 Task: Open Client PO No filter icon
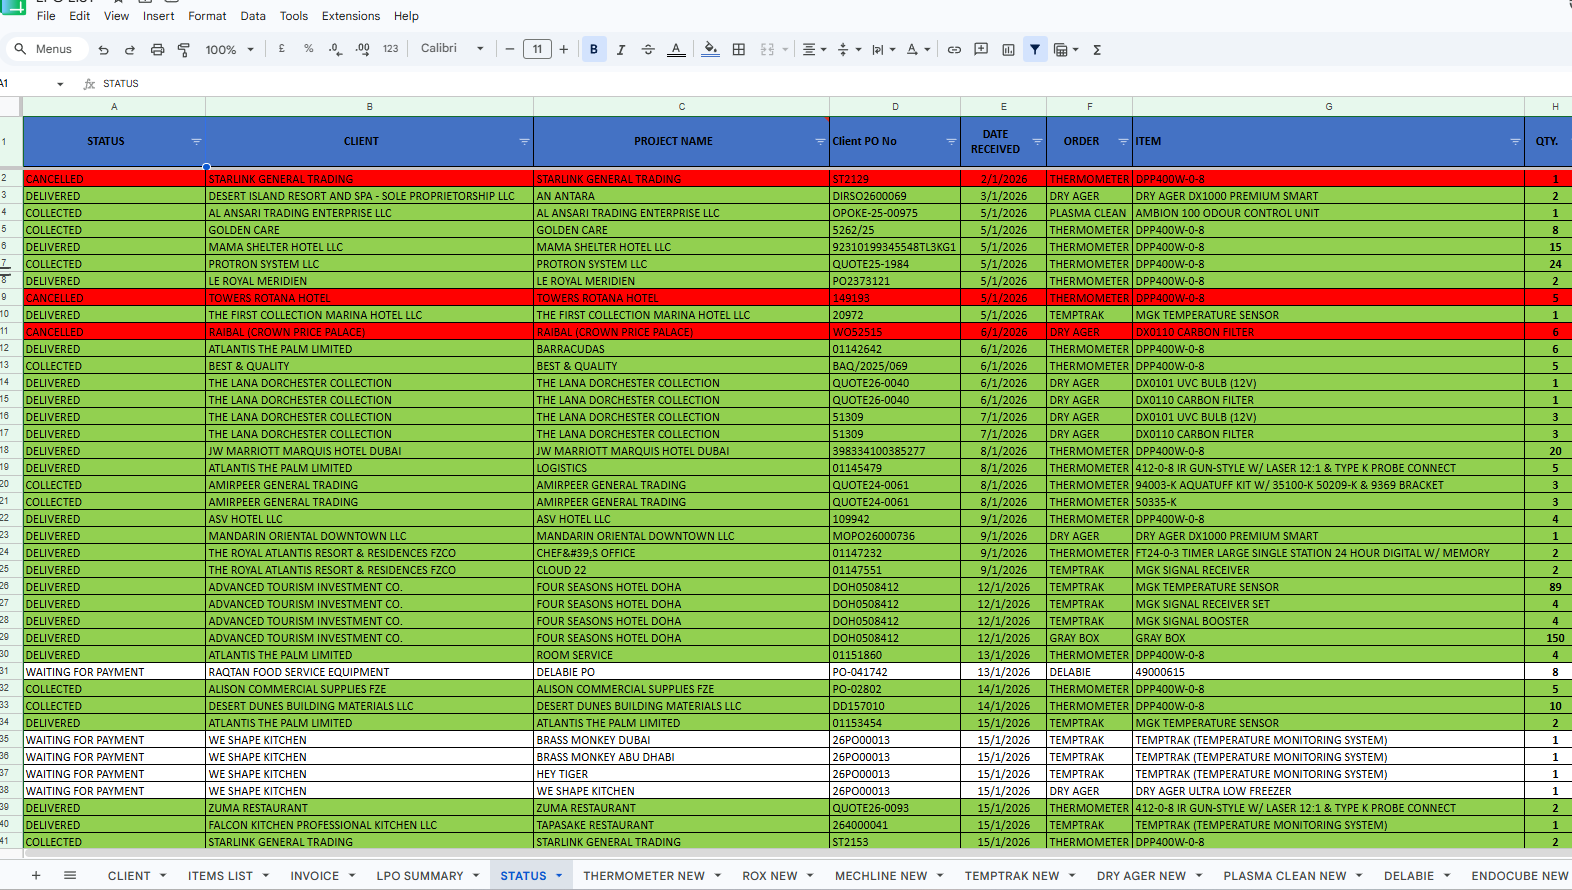coord(951,142)
